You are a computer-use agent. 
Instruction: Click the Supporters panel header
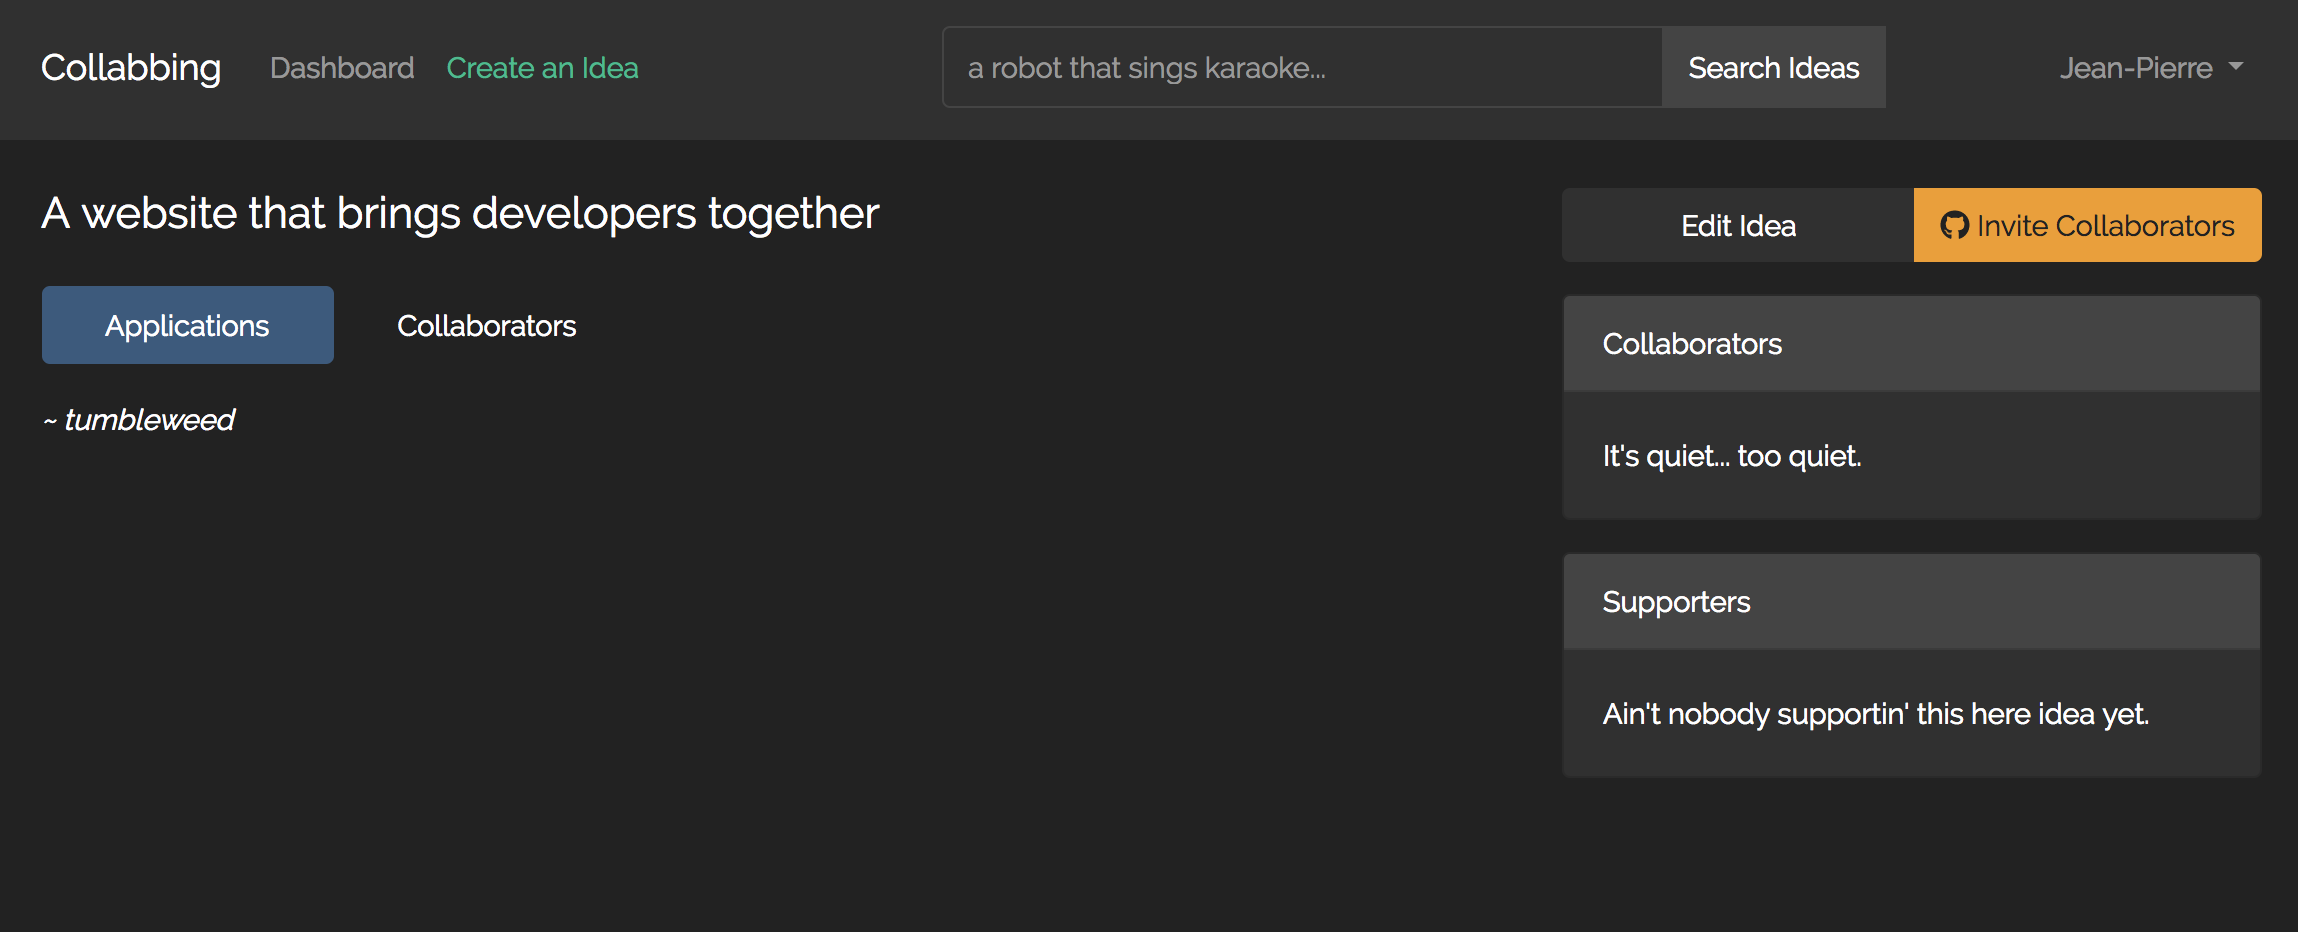(1911, 602)
